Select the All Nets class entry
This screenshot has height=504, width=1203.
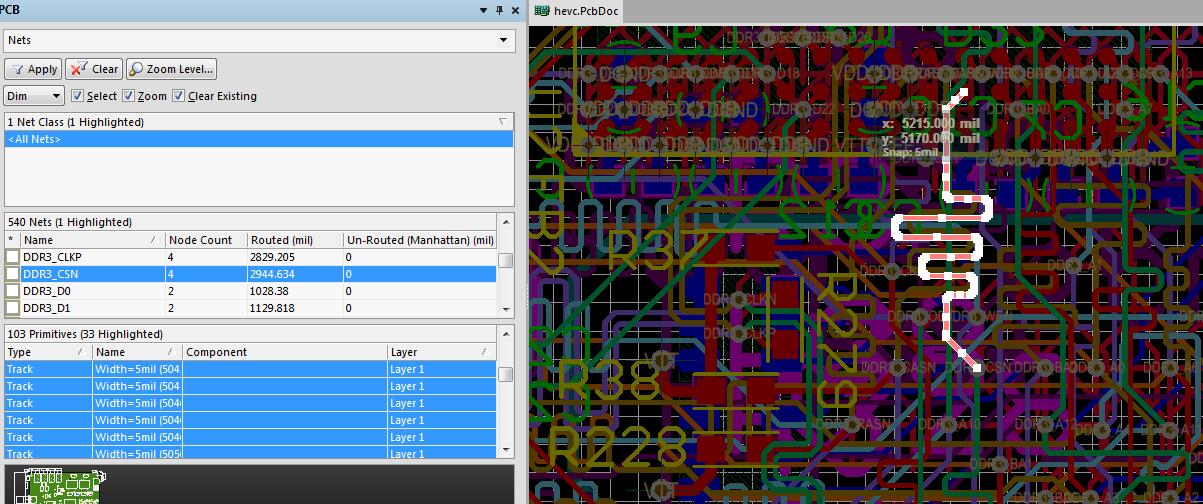coord(36,139)
